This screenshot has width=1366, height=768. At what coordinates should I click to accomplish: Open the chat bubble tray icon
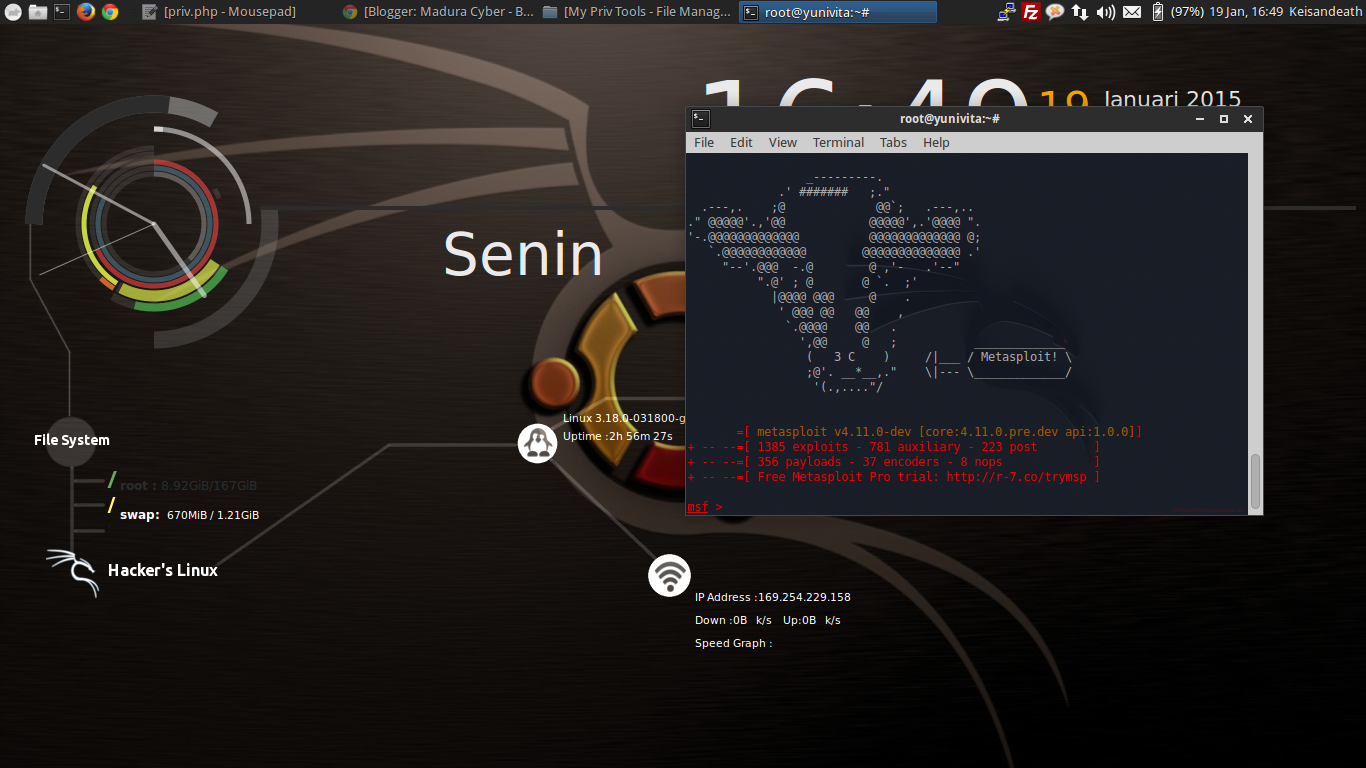point(1054,12)
